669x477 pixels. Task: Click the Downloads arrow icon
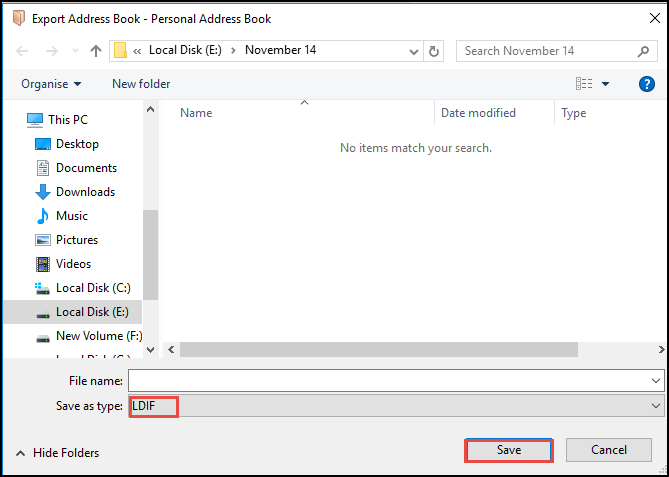coord(43,192)
